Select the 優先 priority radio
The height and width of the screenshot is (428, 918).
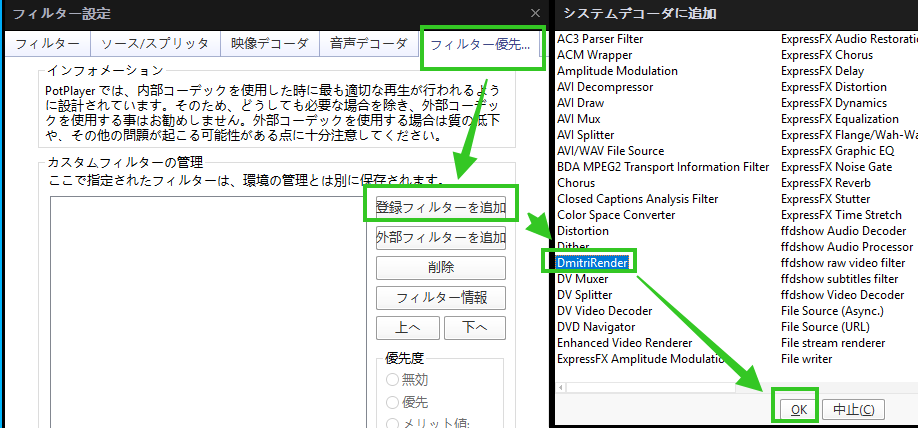point(407,402)
